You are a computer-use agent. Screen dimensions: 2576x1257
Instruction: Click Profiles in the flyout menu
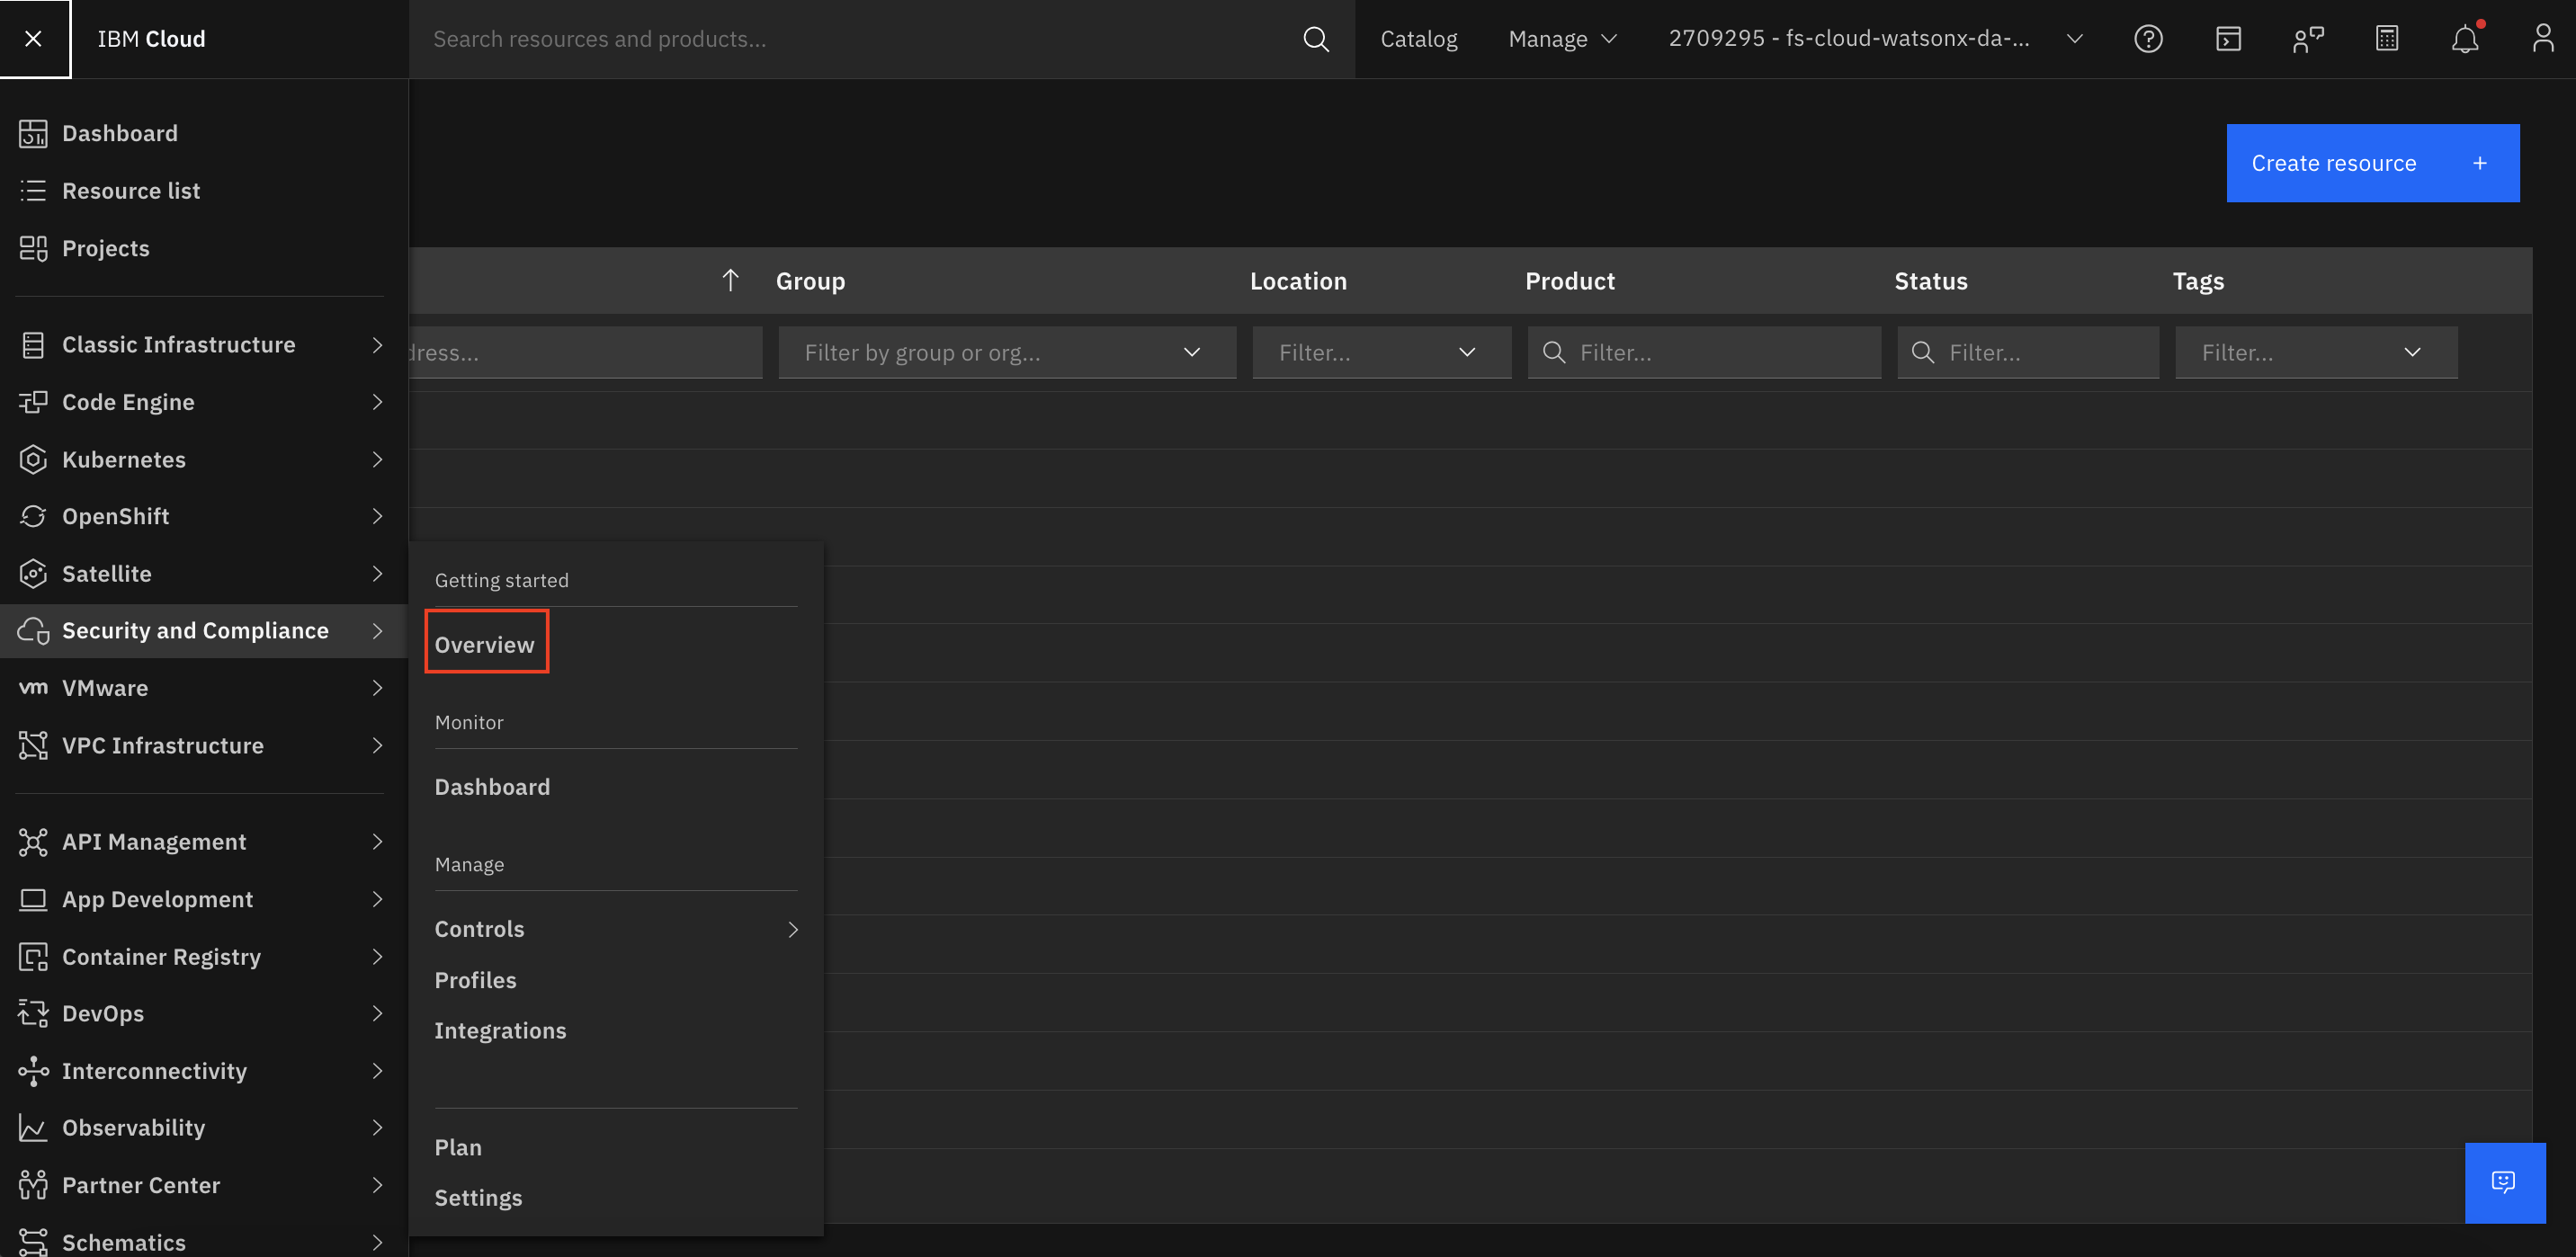pyautogui.click(x=476, y=980)
